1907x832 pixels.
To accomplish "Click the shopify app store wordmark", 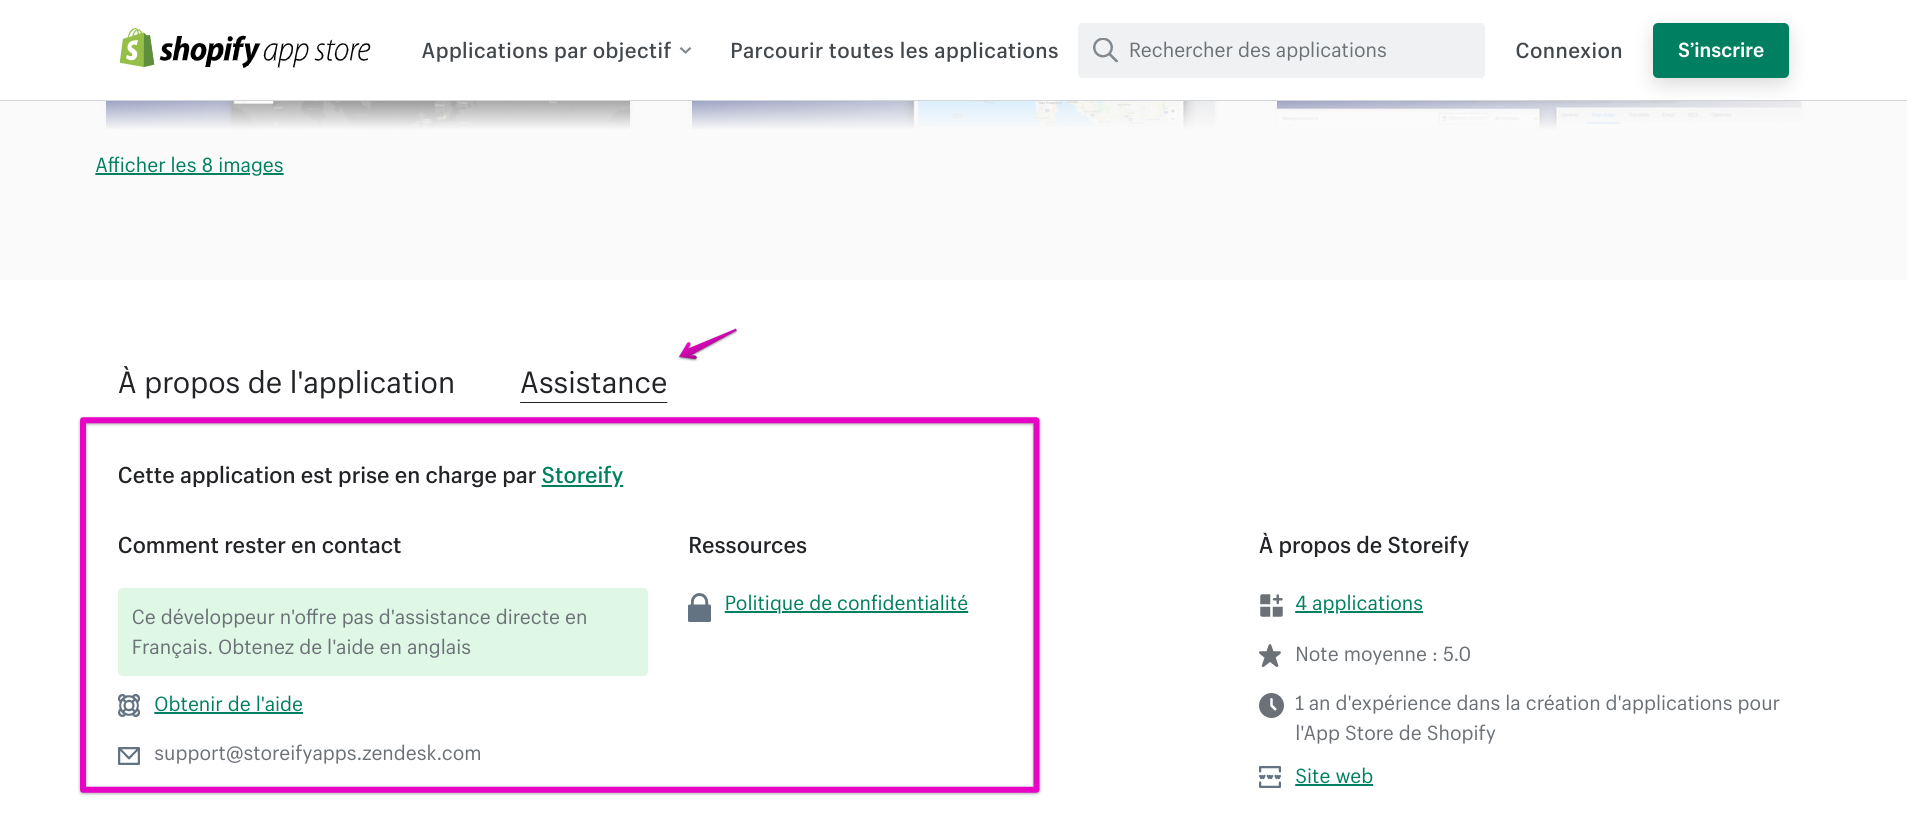I will [265, 50].
